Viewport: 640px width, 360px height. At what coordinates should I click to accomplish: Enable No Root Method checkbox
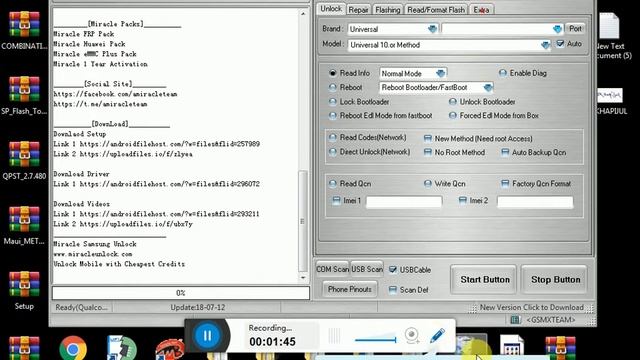pyautogui.click(x=427, y=152)
